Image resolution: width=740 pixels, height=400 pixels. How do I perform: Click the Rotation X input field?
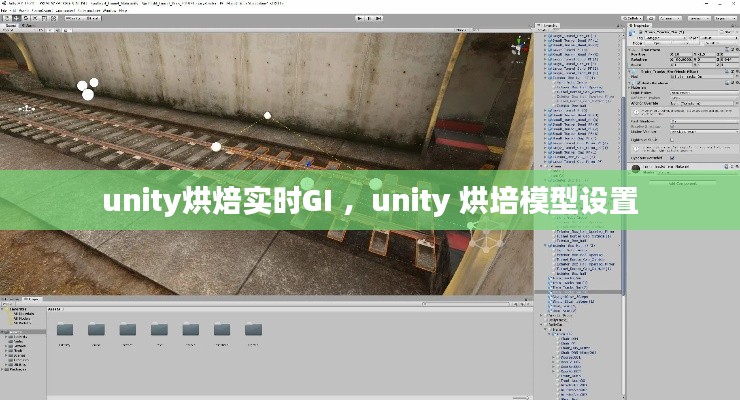pos(683,59)
